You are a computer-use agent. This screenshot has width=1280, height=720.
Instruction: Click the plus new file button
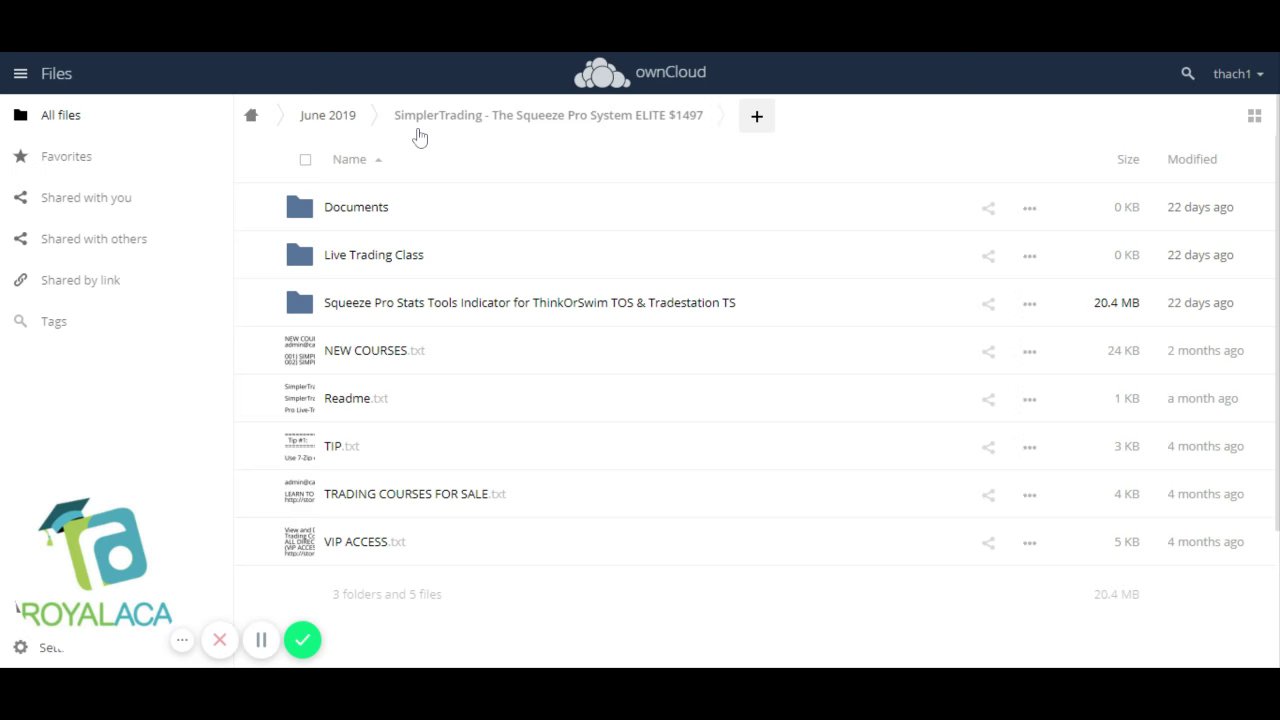(x=757, y=116)
